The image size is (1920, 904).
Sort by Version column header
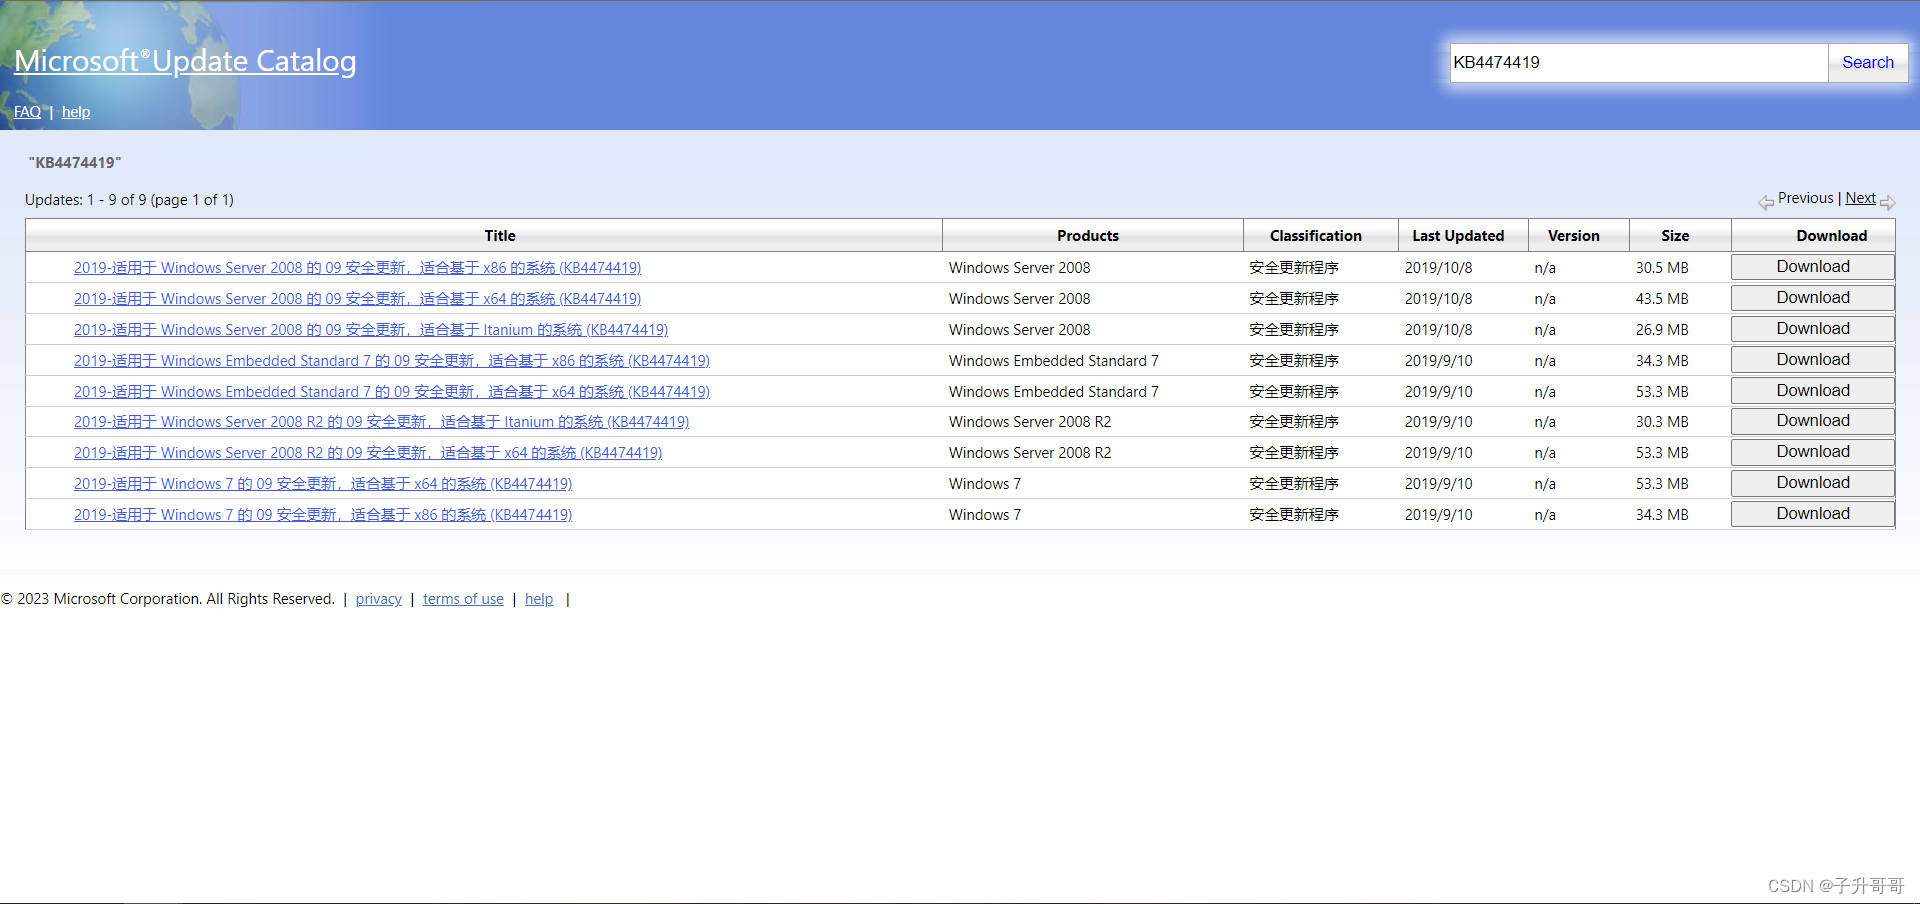tap(1574, 236)
